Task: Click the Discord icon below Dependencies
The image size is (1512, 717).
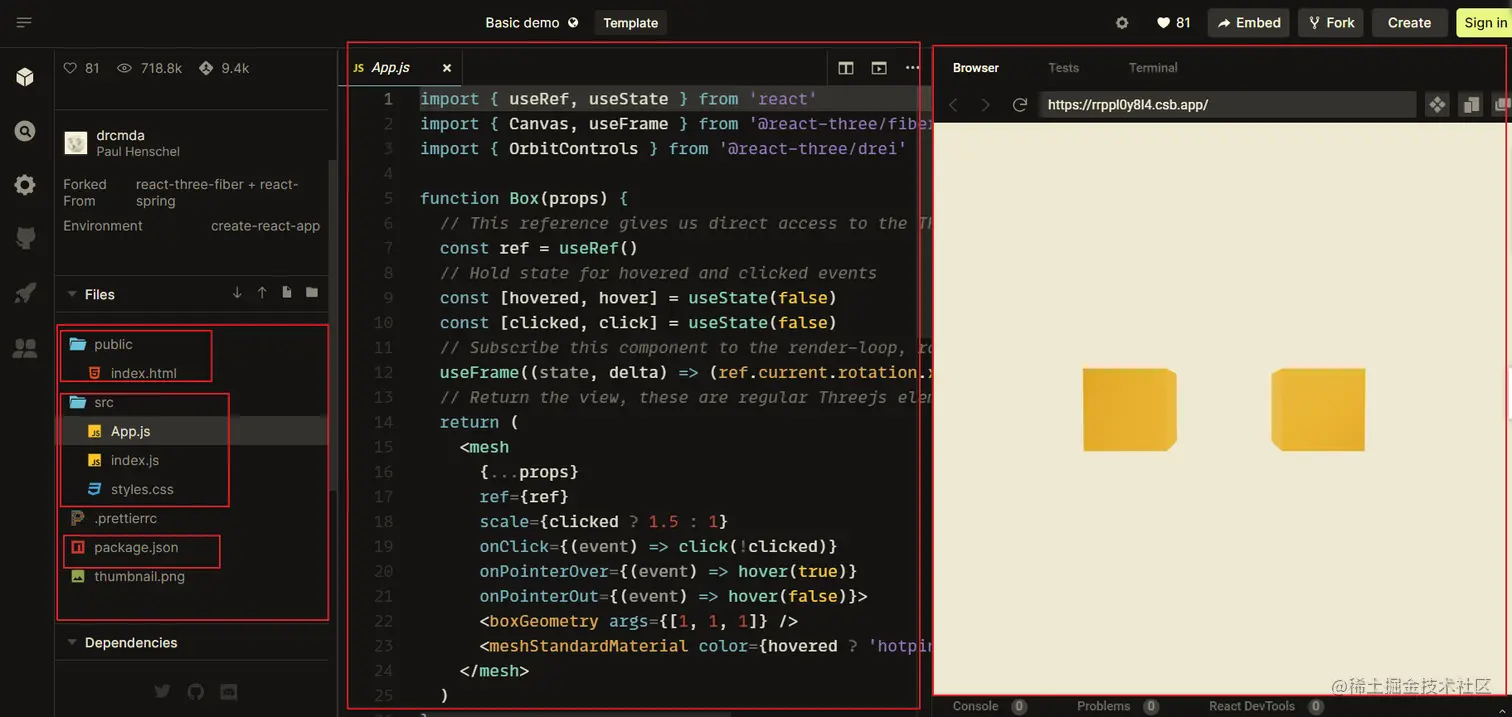Action: pyautogui.click(x=228, y=691)
